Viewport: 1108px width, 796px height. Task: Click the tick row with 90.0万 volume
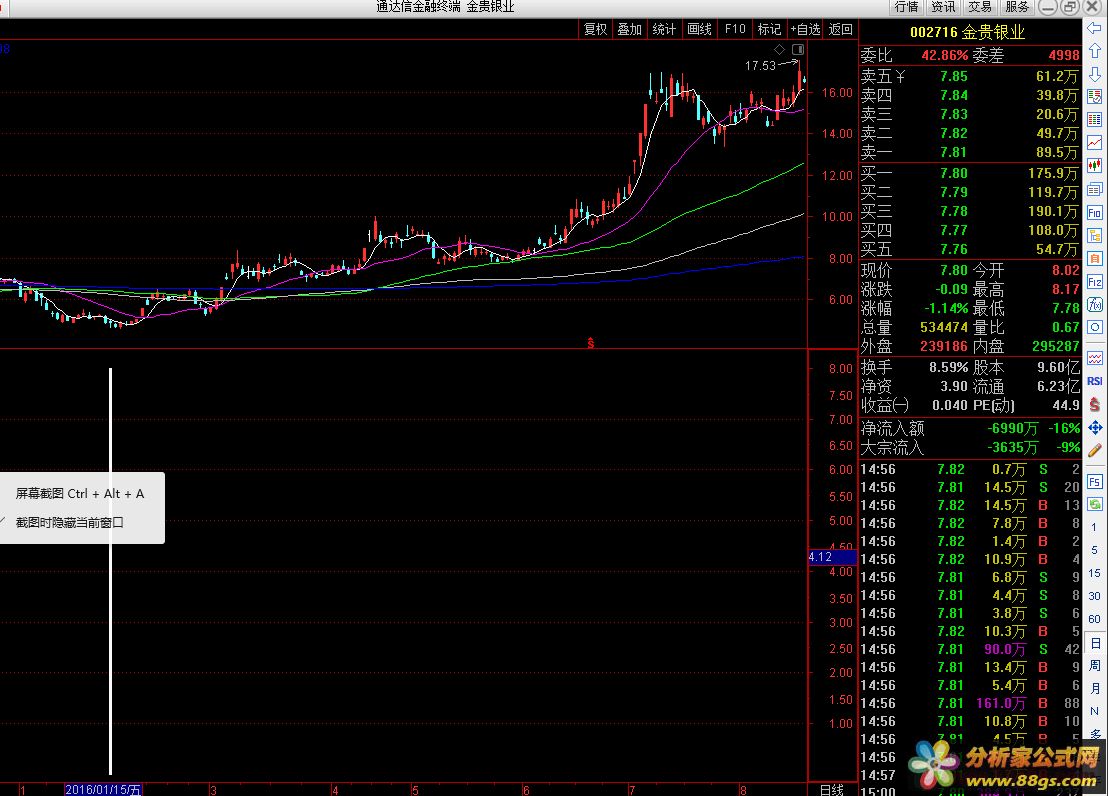pyautogui.click(x=970, y=649)
